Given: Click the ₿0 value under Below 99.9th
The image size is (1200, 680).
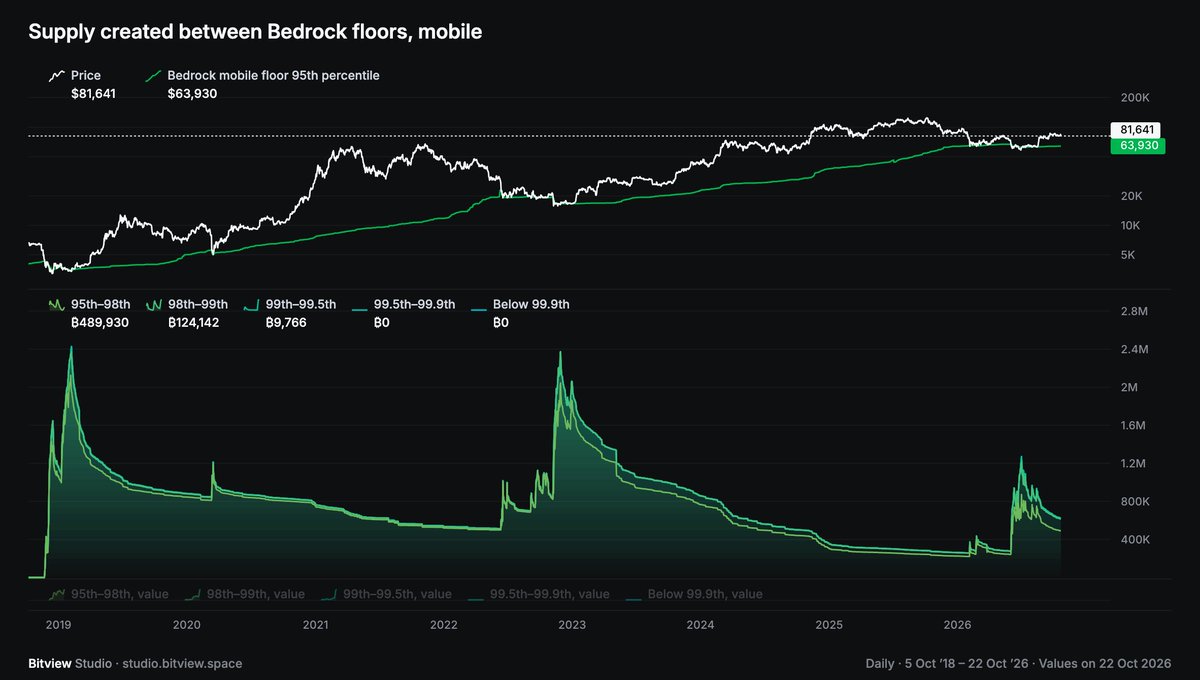Looking at the screenshot, I should [x=500, y=322].
